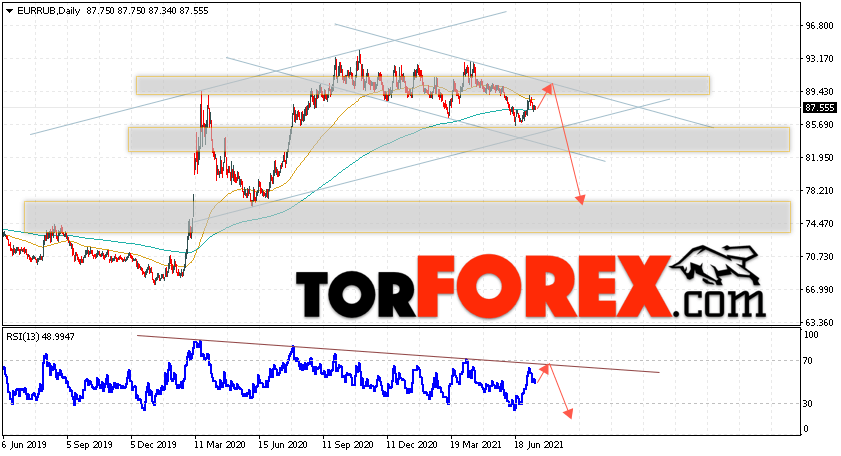
Task: Click the 66.990 price scale value
Action: click(820, 290)
